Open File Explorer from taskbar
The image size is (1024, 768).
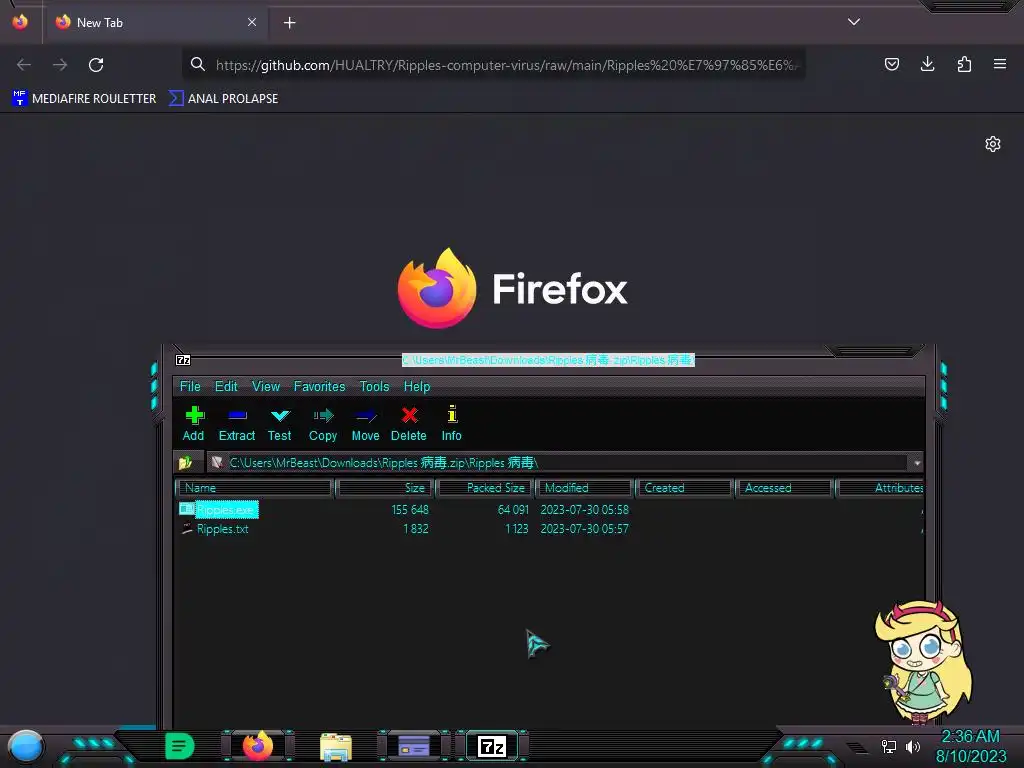336,747
